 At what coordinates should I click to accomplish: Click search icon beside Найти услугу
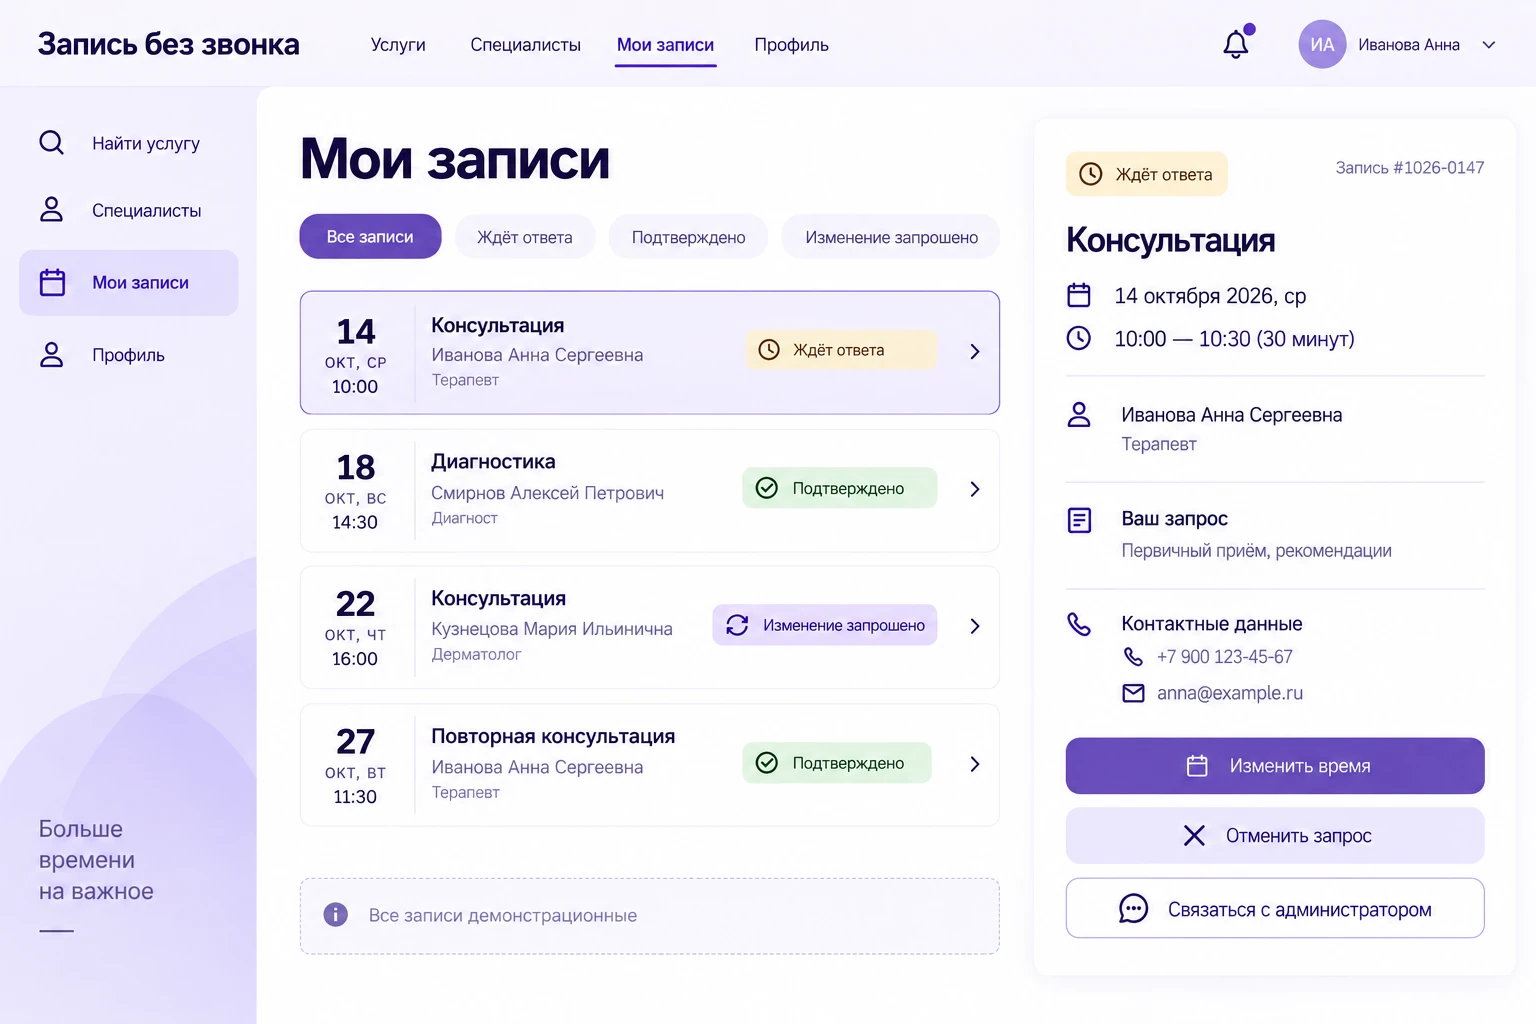pos(52,143)
